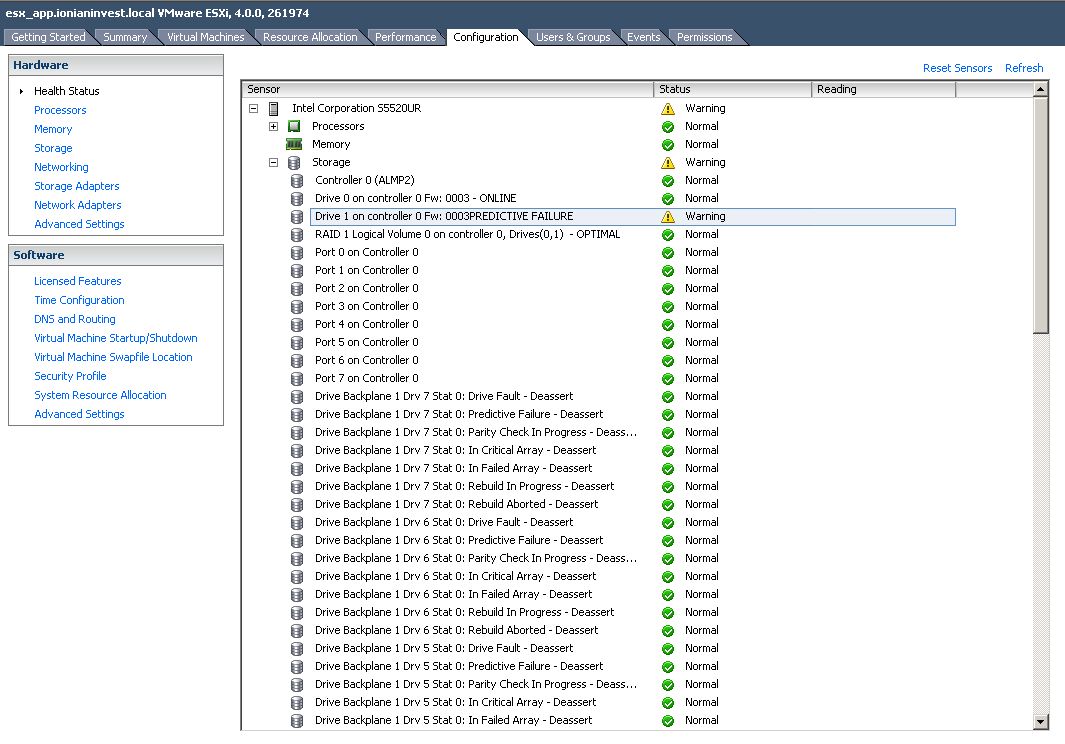Open the DNS and Routing link
The width and height of the screenshot is (1065, 744).
(x=75, y=319)
